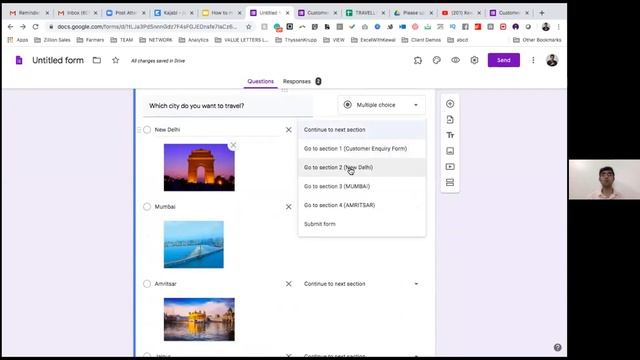This screenshot has width=640, height=360.
Task: Open the Apps bookmark
Action: 18,40
